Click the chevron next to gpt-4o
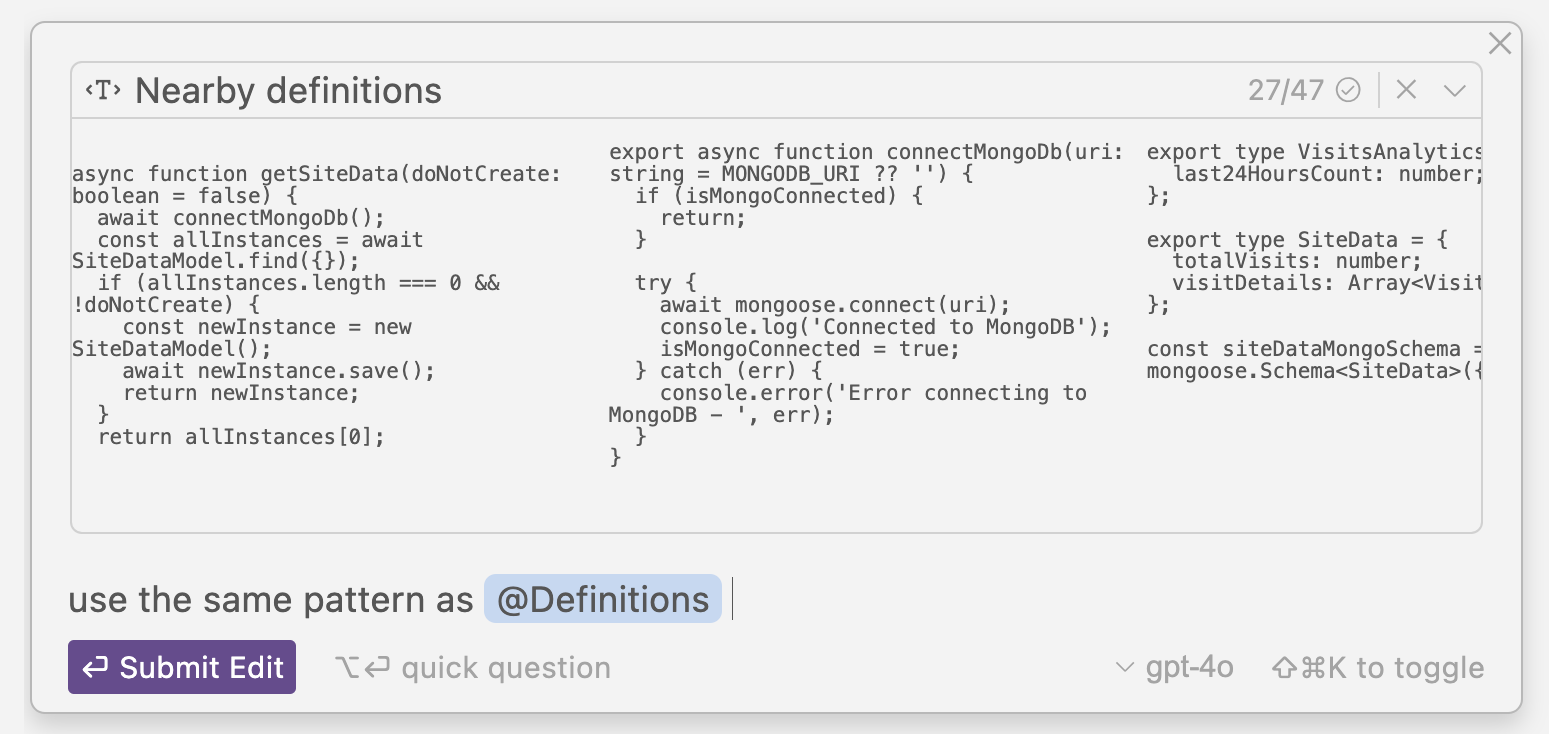This screenshot has height=734, width=1549. pos(1125,668)
